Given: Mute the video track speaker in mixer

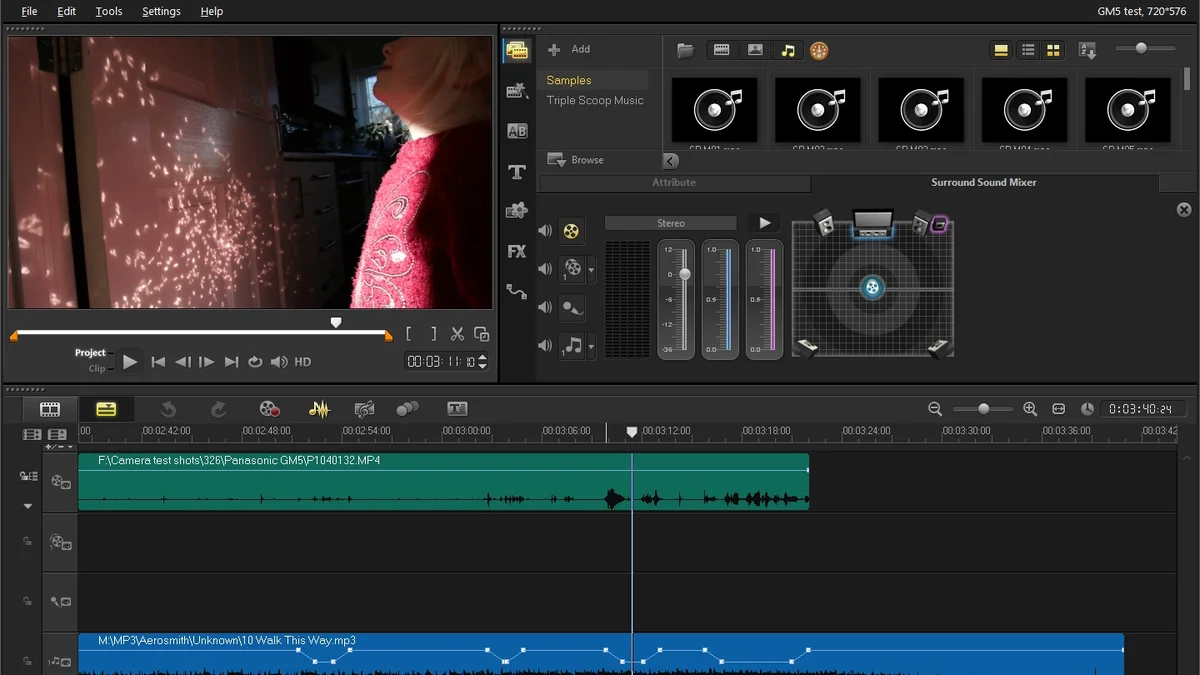Looking at the screenshot, I should [545, 231].
